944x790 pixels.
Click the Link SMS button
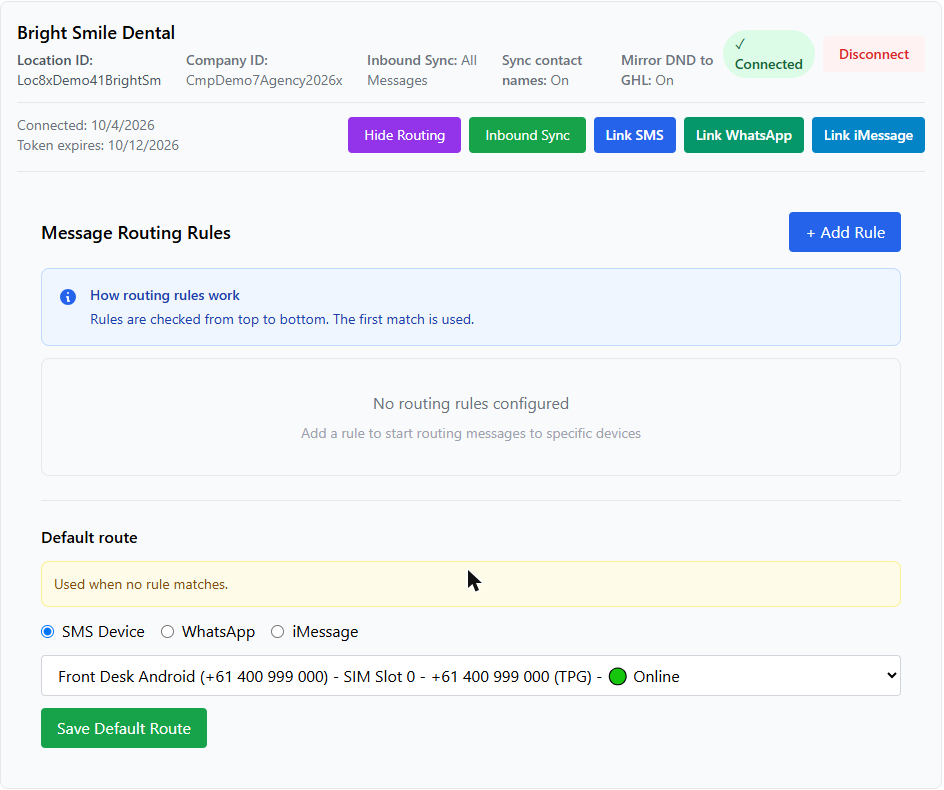[x=635, y=135]
